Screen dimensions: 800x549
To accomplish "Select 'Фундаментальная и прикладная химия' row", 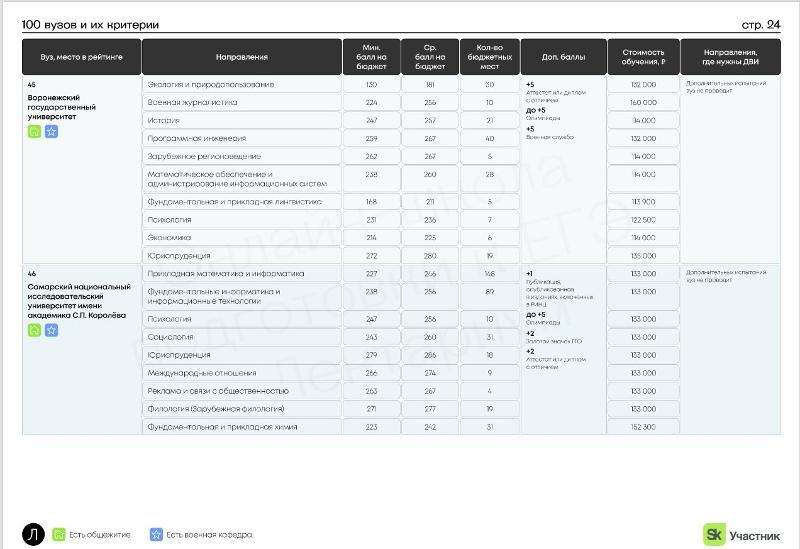I will (x=241, y=427).
